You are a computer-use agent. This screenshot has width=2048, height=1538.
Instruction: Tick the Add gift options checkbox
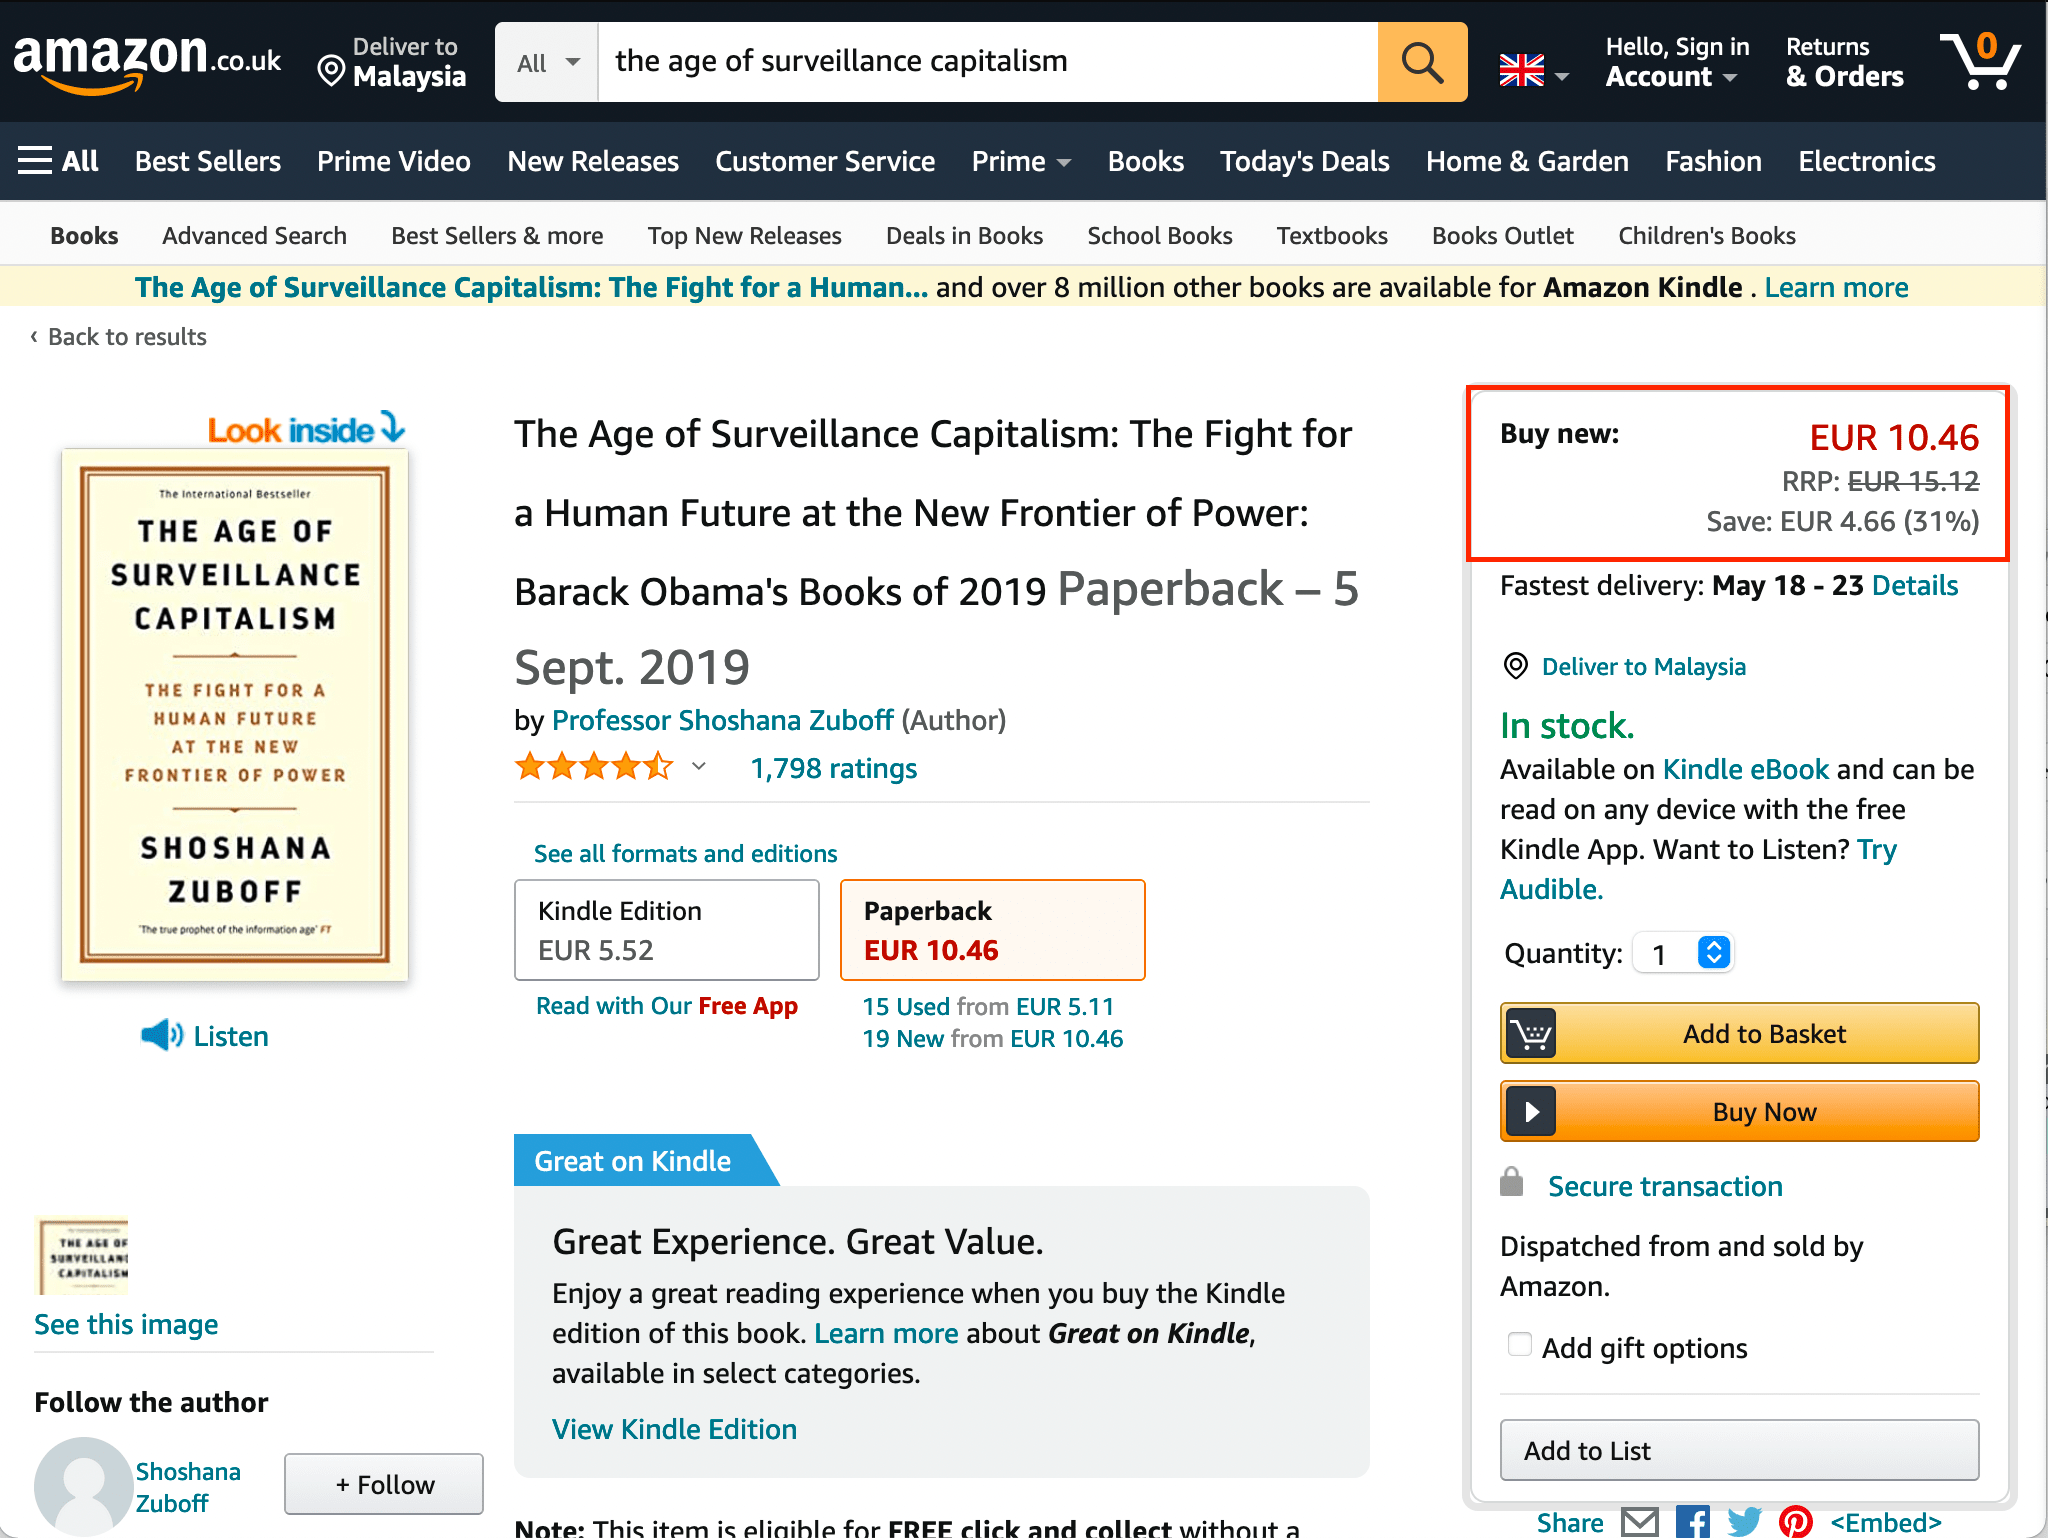[1519, 1345]
